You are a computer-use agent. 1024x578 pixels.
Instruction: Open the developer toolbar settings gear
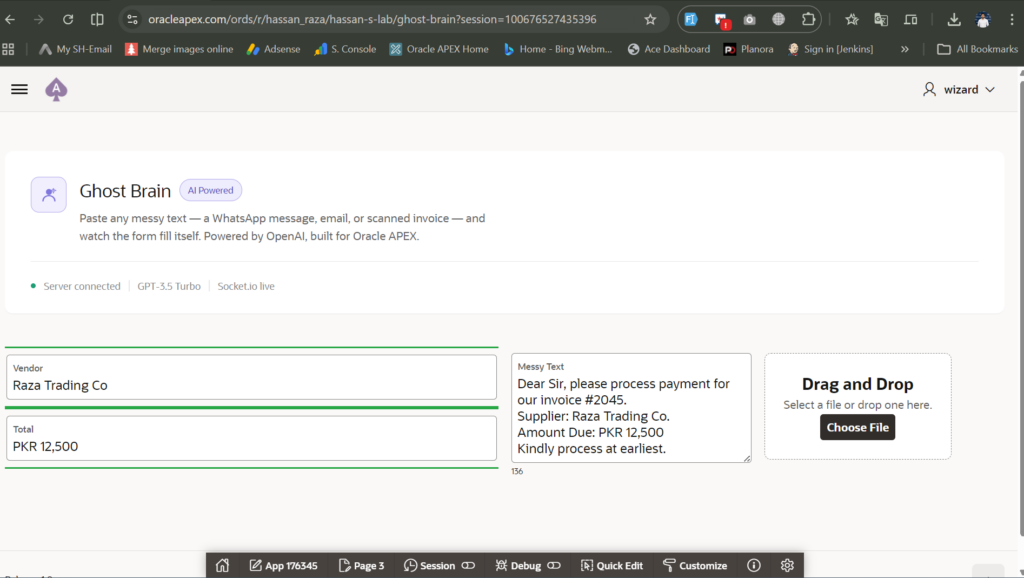click(787, 565)
